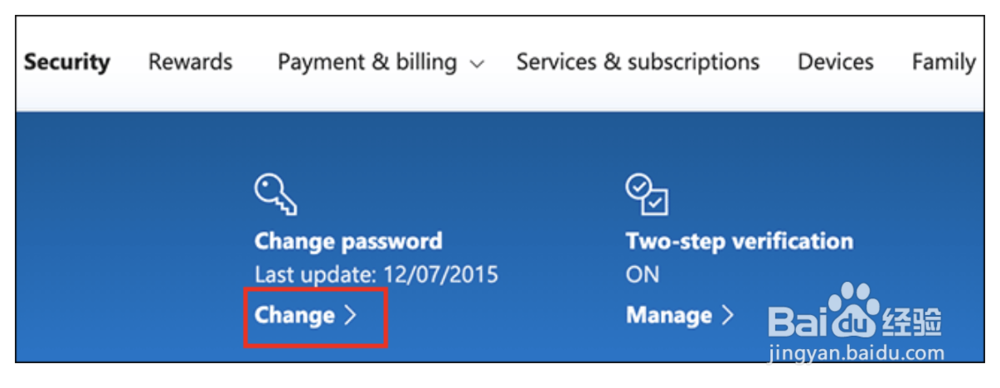Screen dimensions: 1000x388
Task: Click the Manage link for two-step verification
Action: [x=680, y=315]
